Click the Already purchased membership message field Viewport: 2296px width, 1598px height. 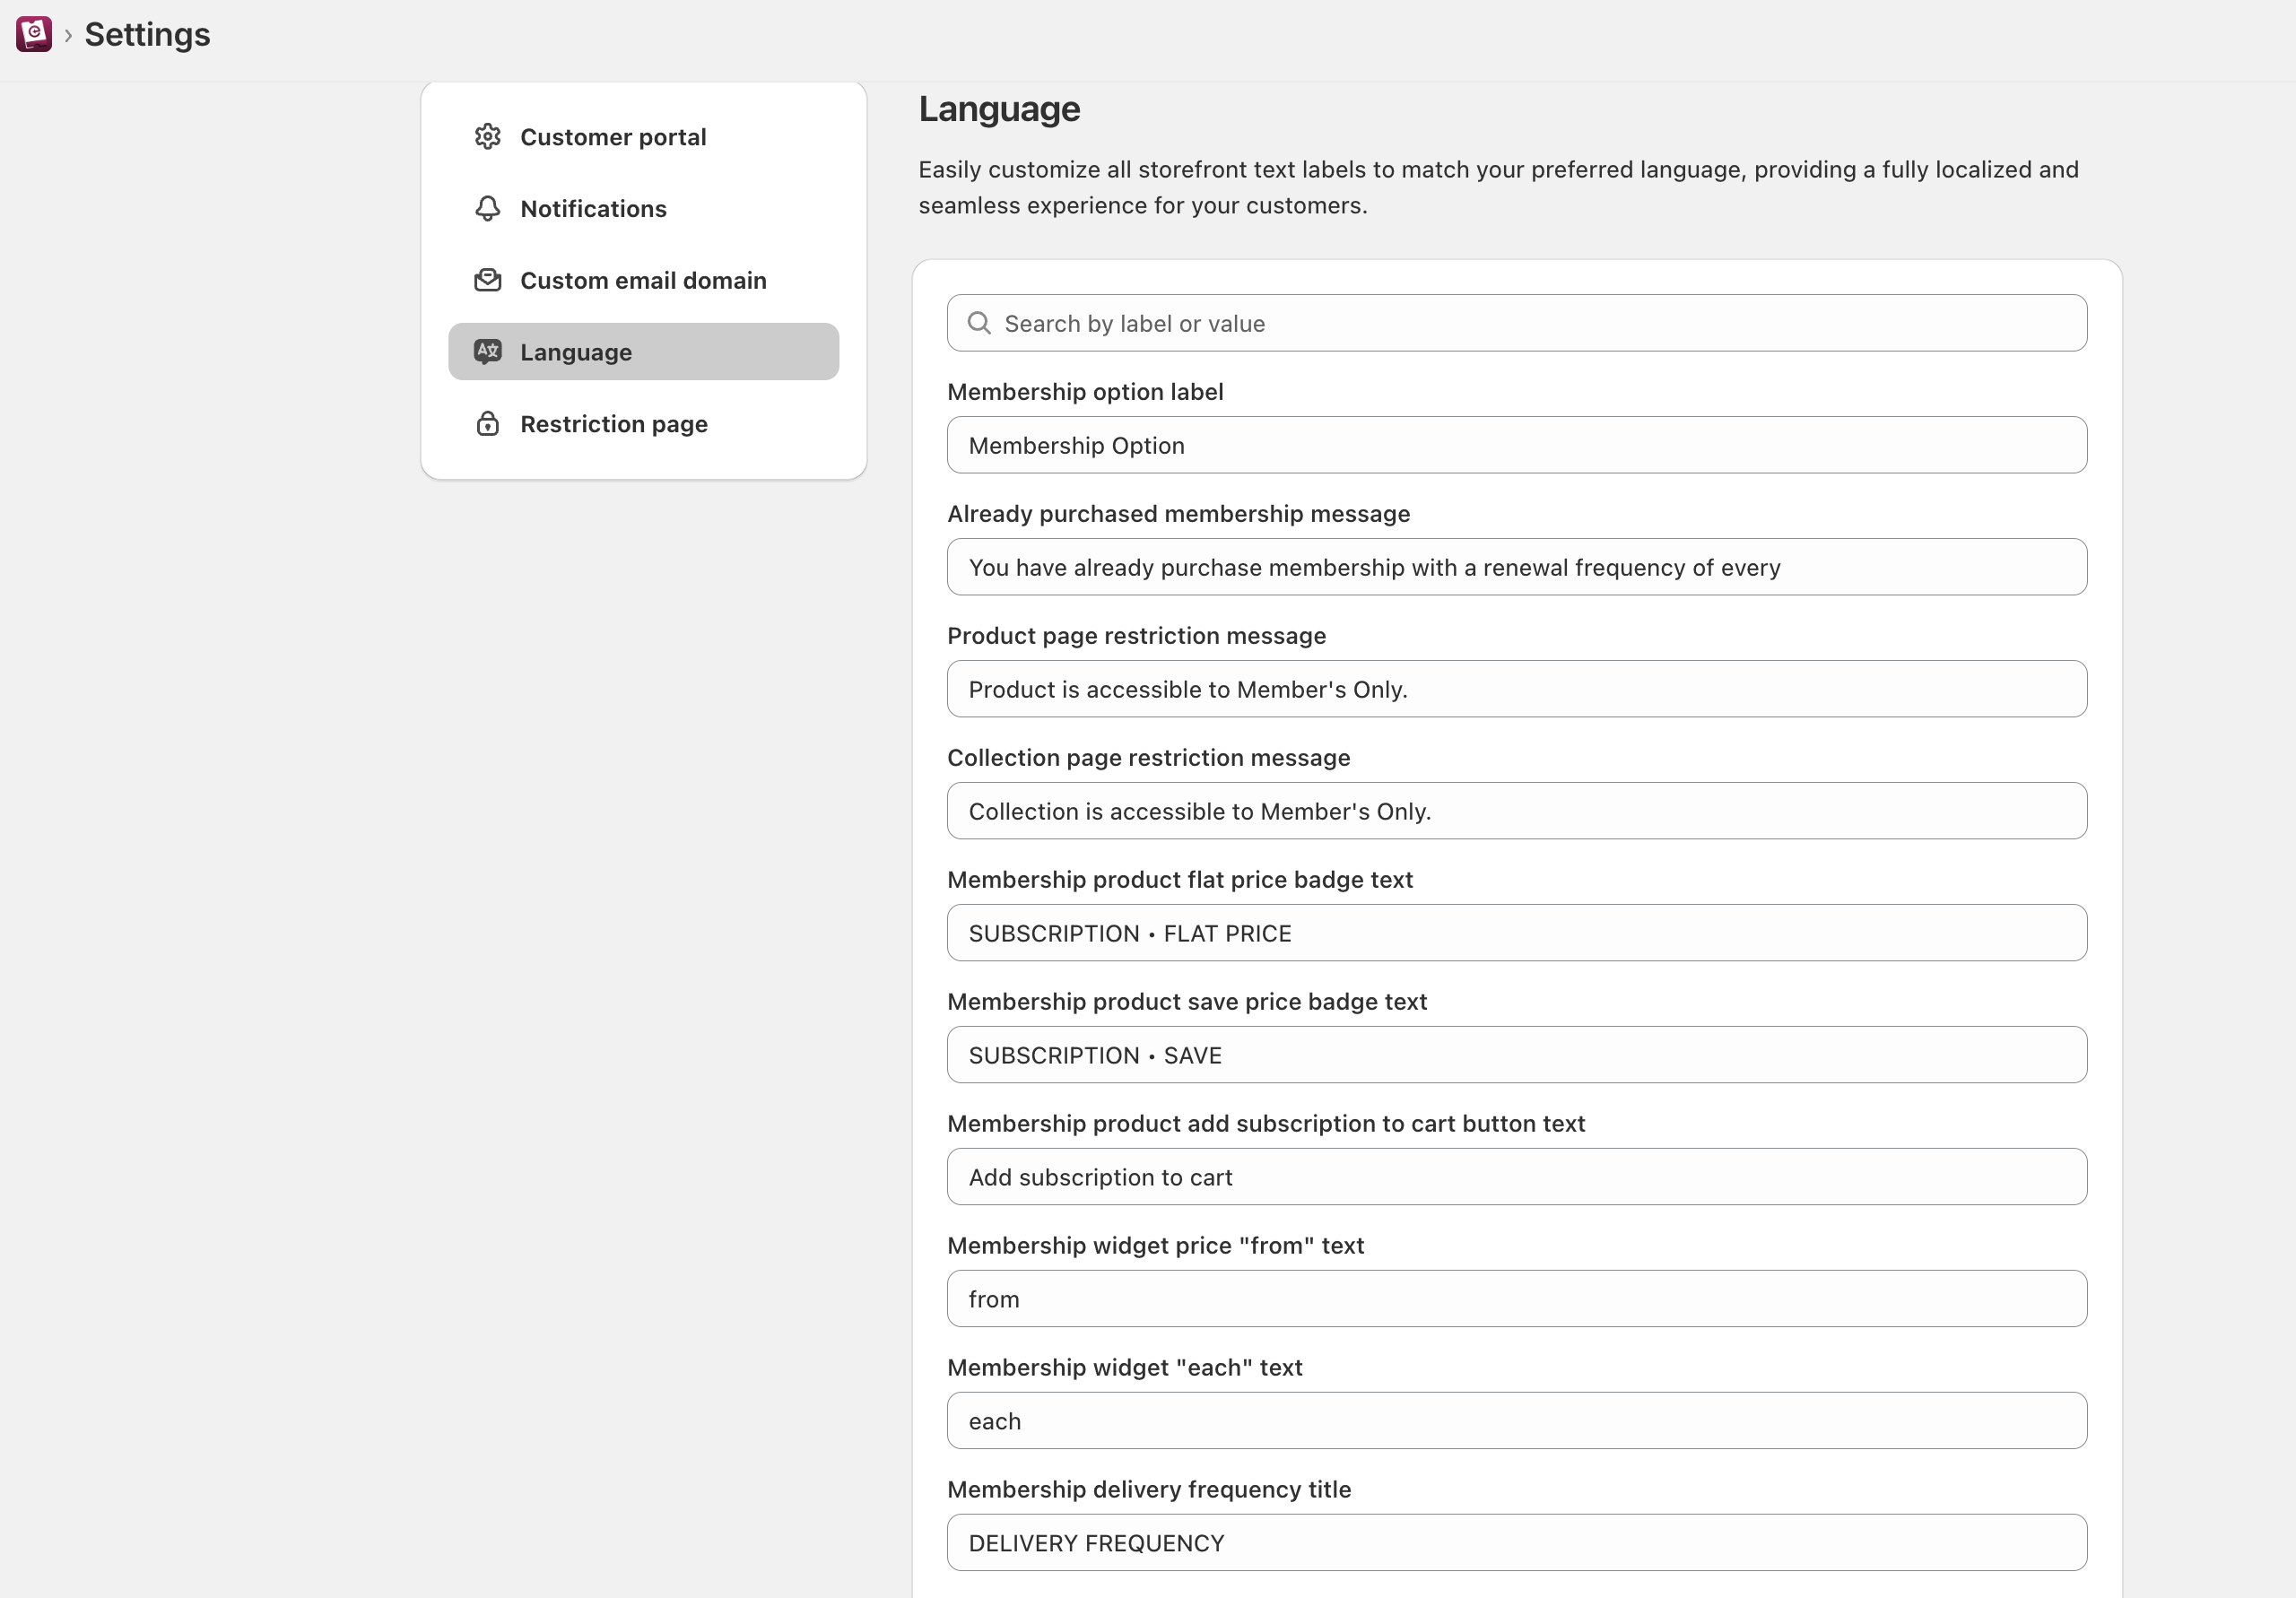[x=1516, y=567]
